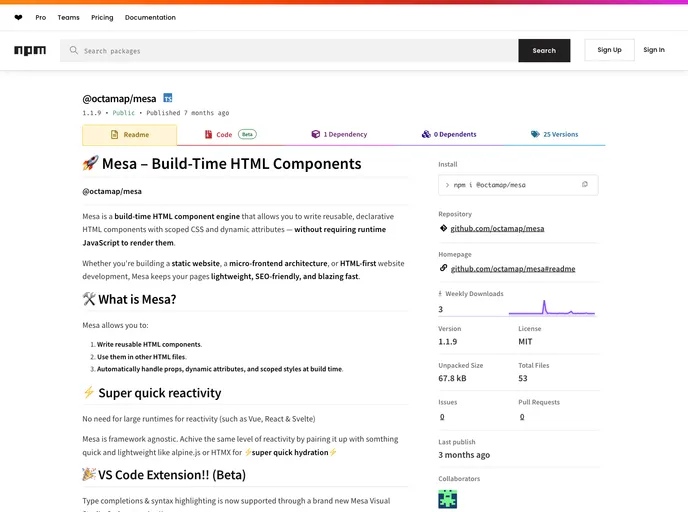Click the Super quick reactivity heading
The height and width of the screenshot is (512, 688).
point(160,393)
